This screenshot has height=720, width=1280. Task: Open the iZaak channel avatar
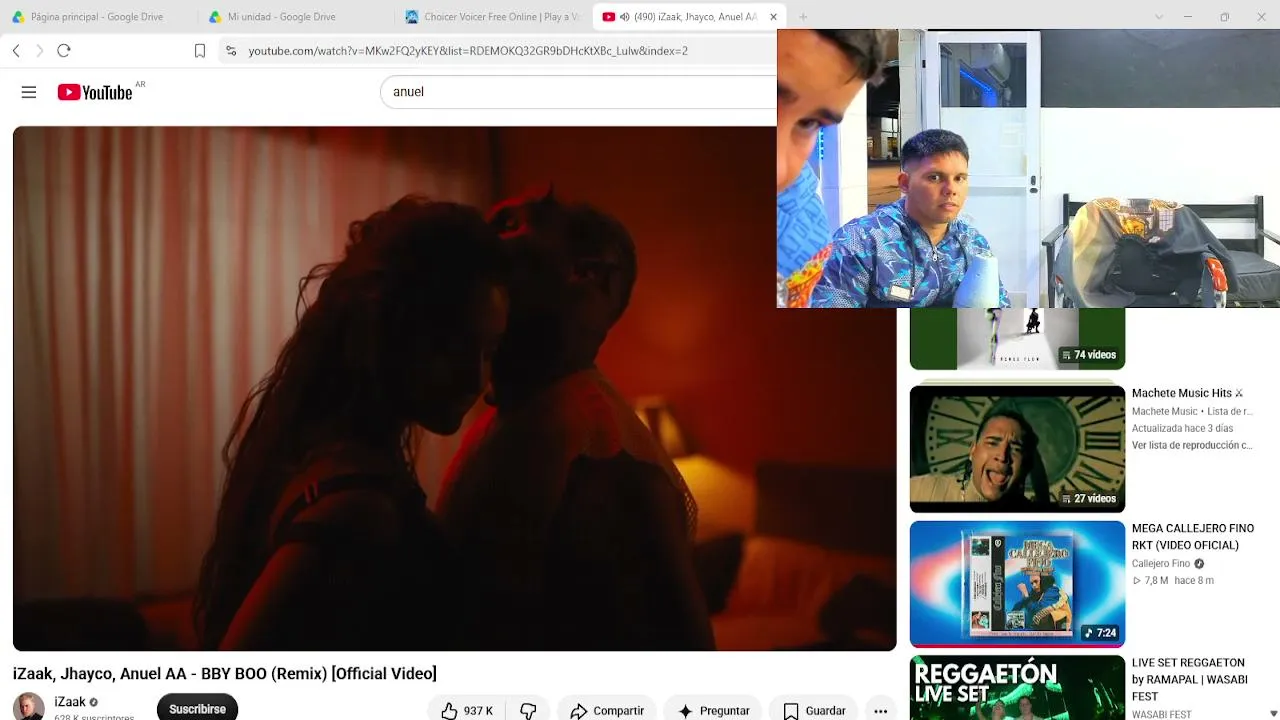[28, 706]
